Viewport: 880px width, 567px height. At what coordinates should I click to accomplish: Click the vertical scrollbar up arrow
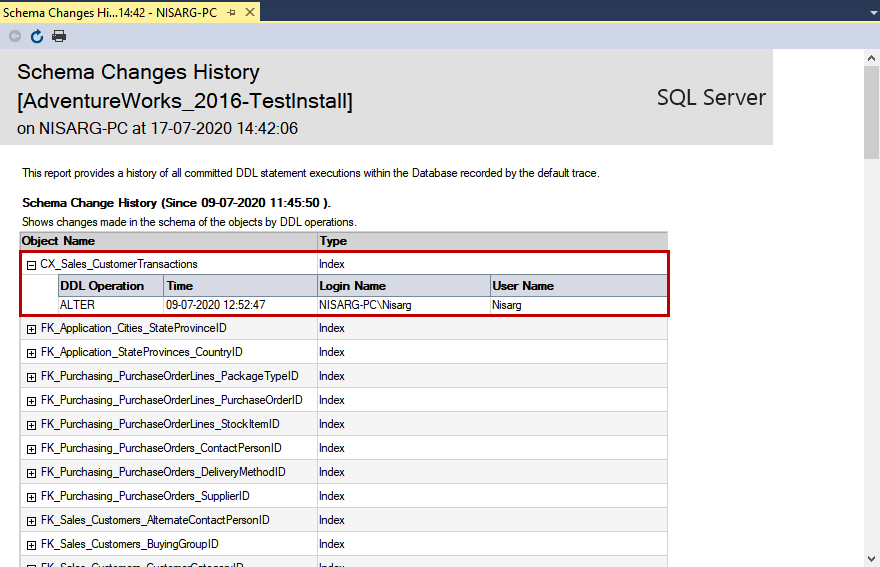click(871, 58)
